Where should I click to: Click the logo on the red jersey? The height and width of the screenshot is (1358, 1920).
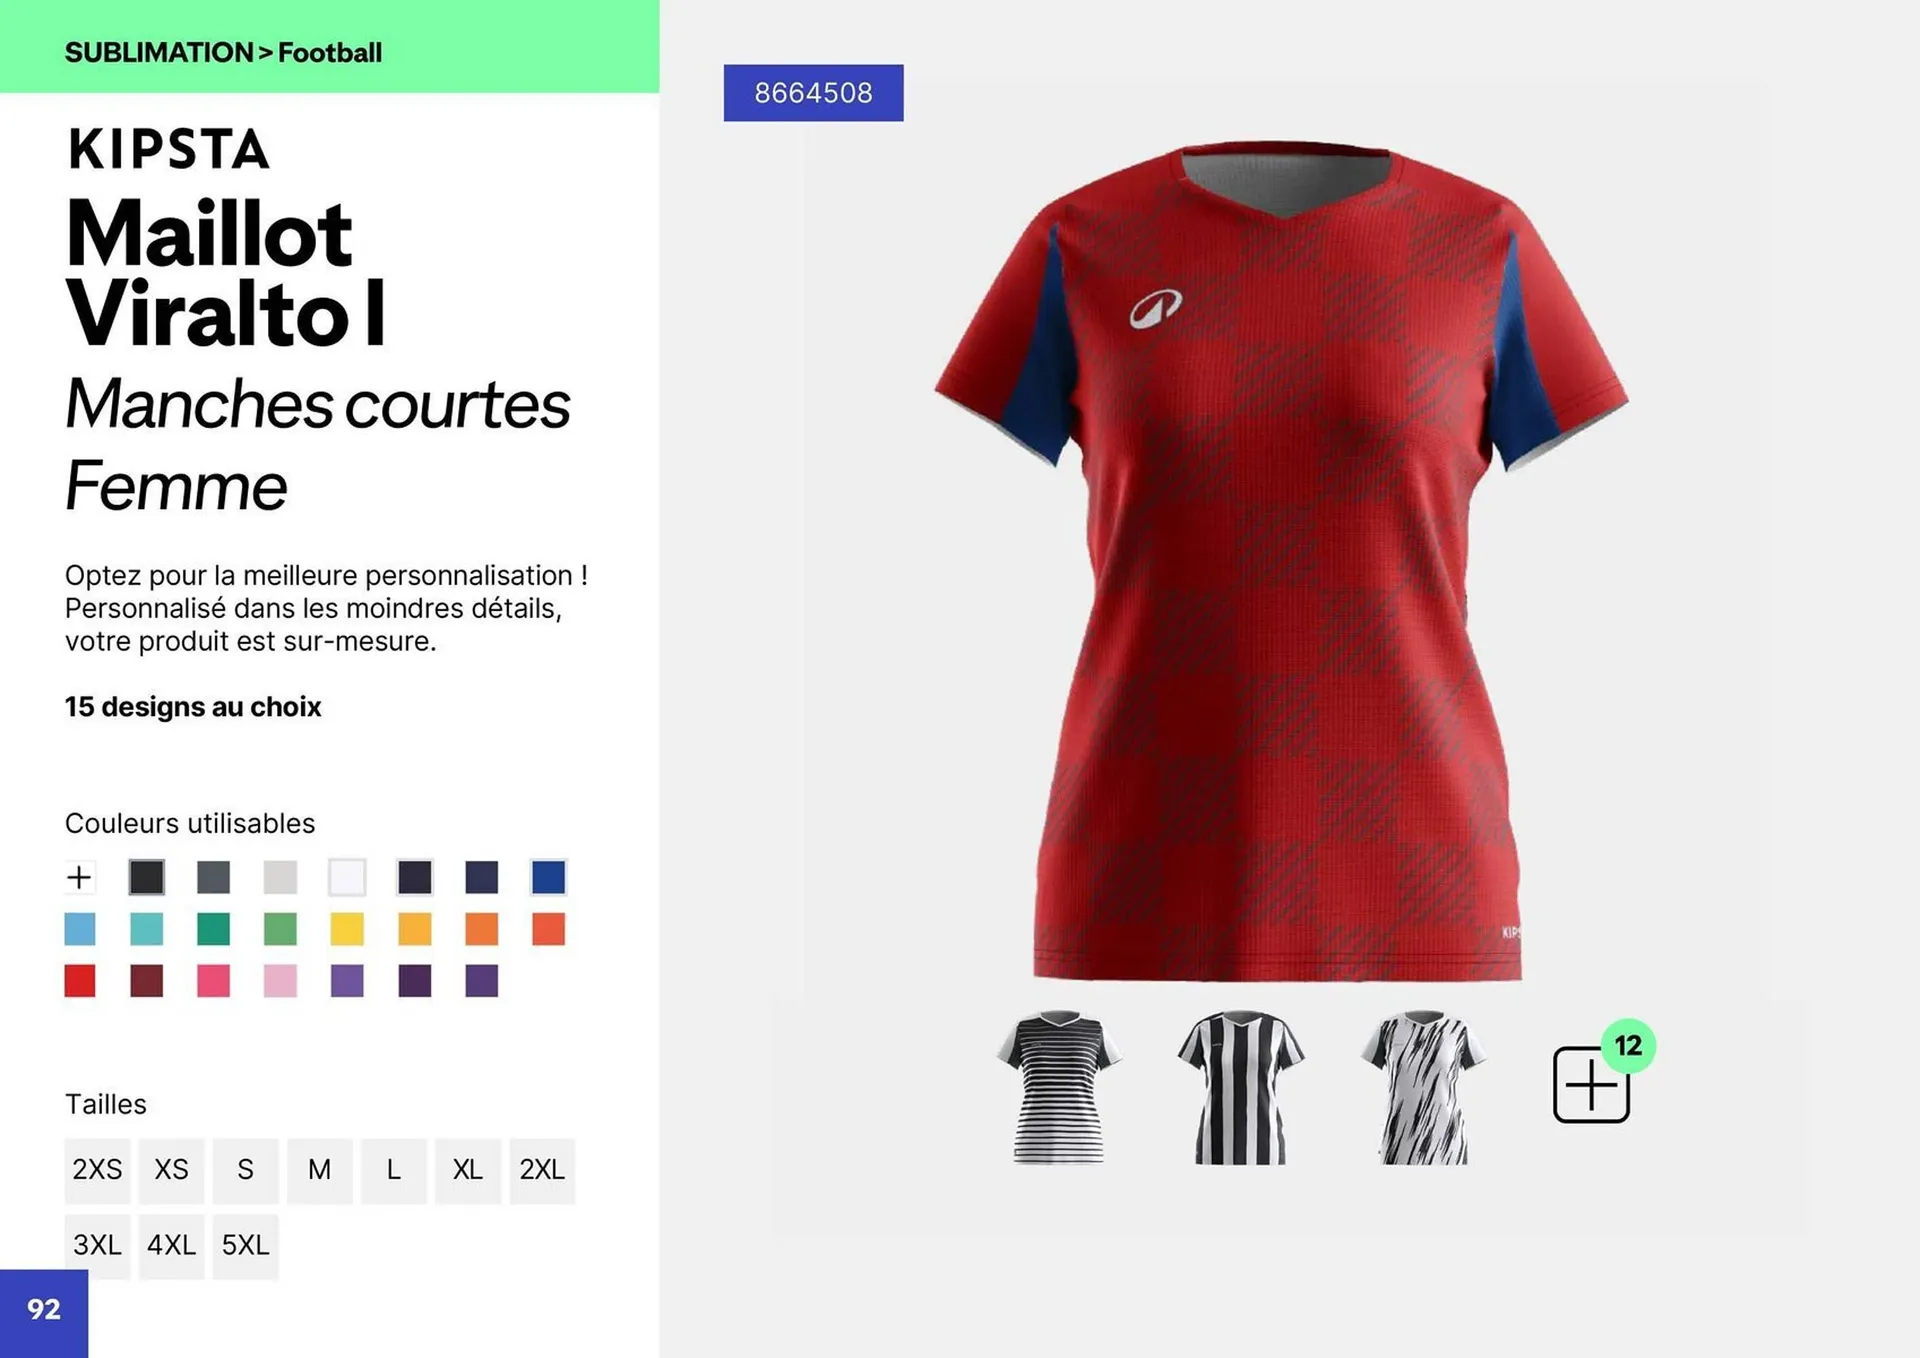coord(1156,309)
